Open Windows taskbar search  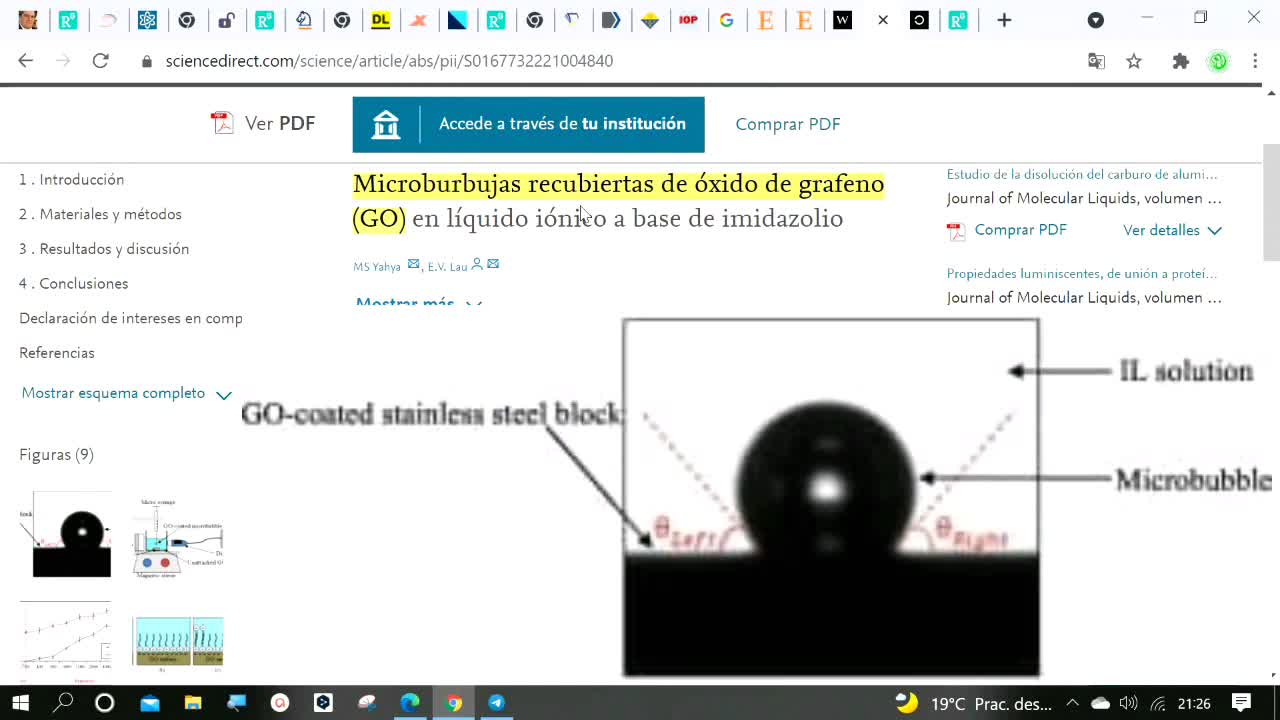[63, 703]
